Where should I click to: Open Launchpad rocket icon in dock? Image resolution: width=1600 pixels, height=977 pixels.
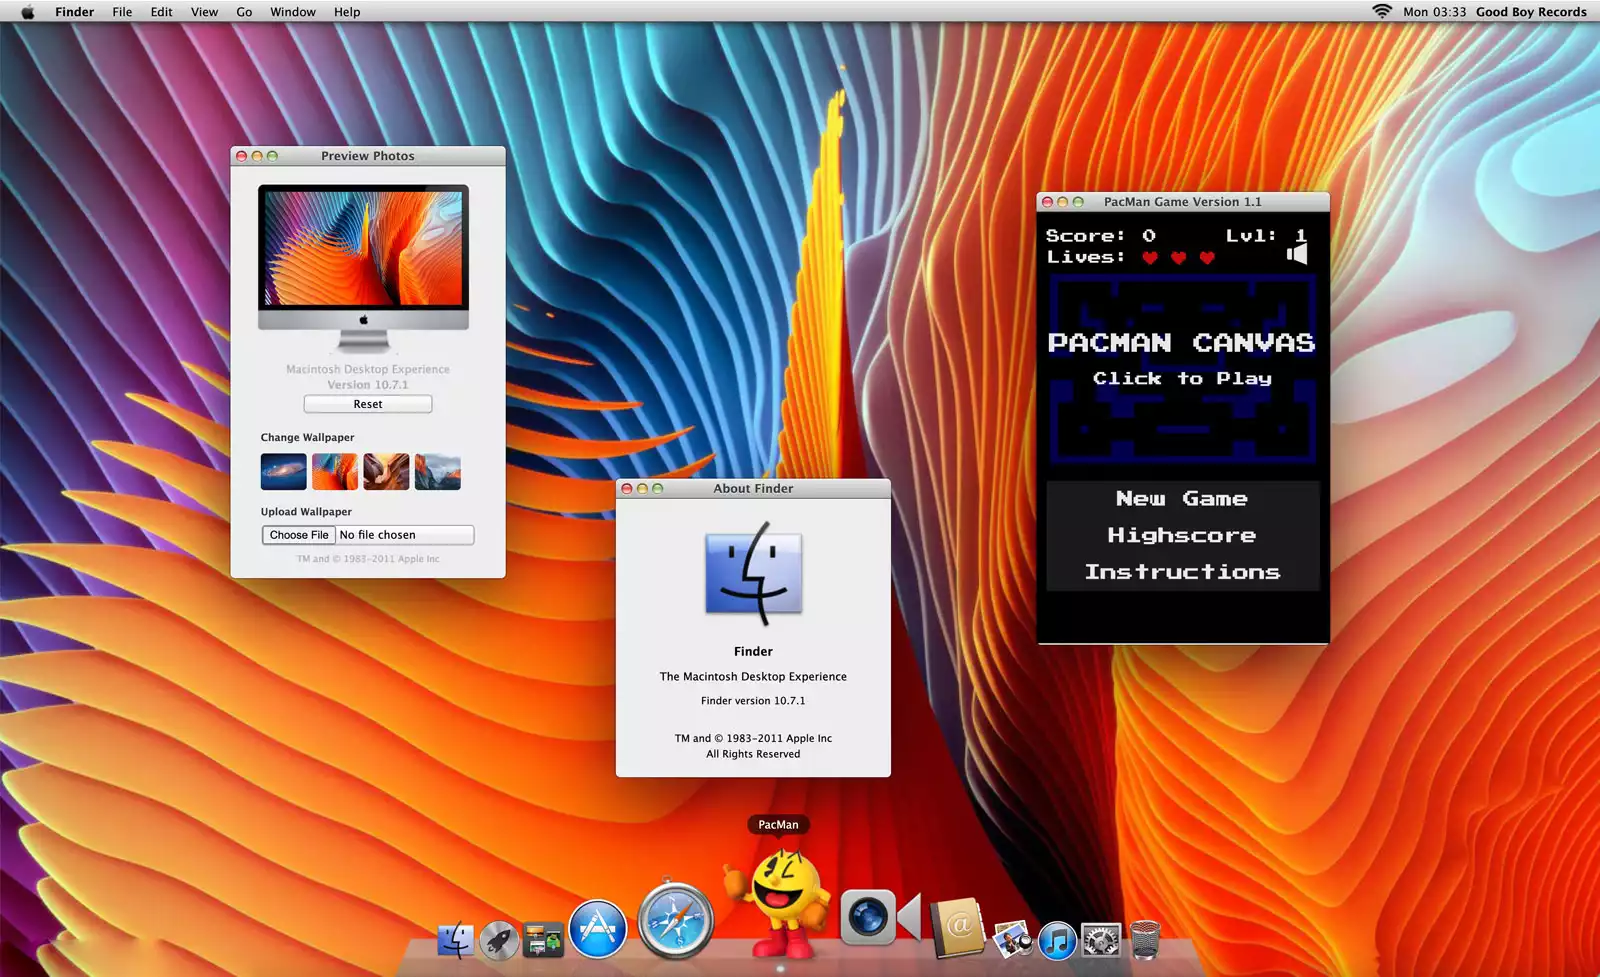coord(499,940)
